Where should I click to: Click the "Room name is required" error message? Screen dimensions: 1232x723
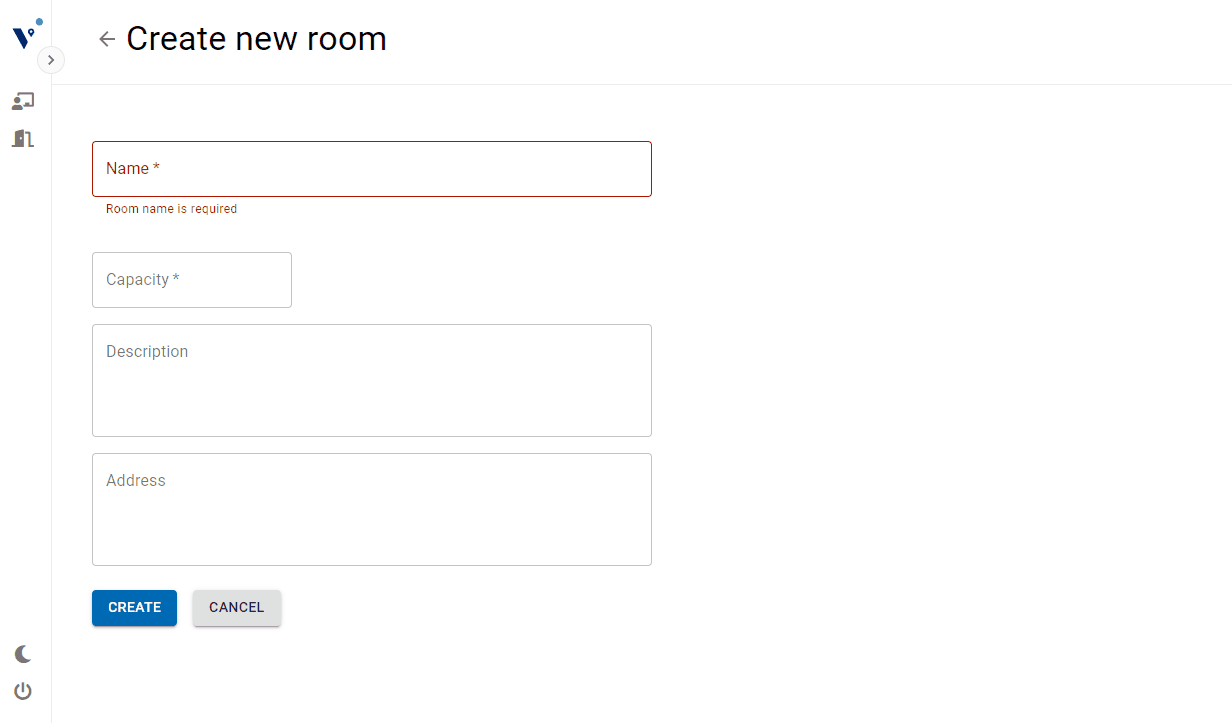(x=171, y=208)
